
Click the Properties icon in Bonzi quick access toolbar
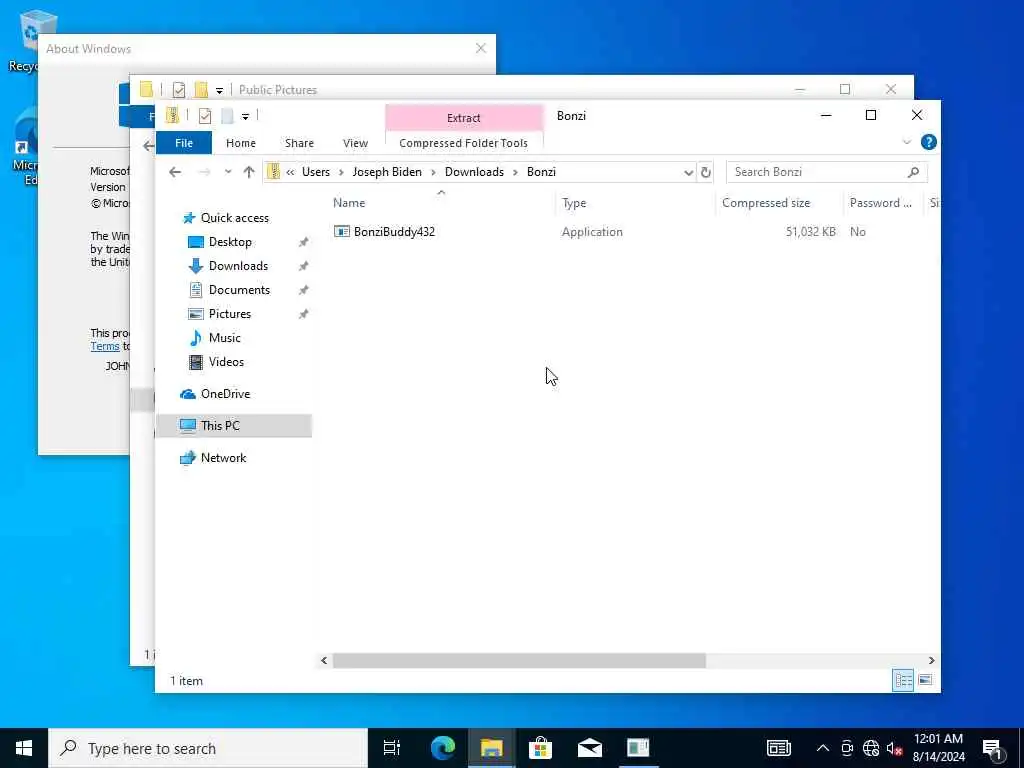pos(205,116)
